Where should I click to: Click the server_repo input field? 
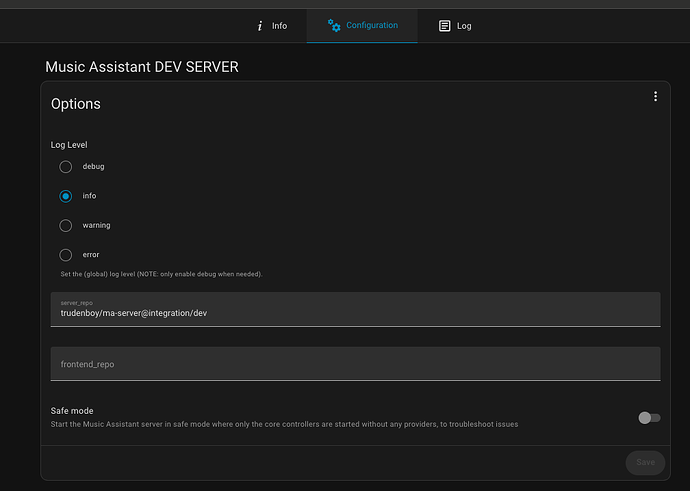(356, 309)
